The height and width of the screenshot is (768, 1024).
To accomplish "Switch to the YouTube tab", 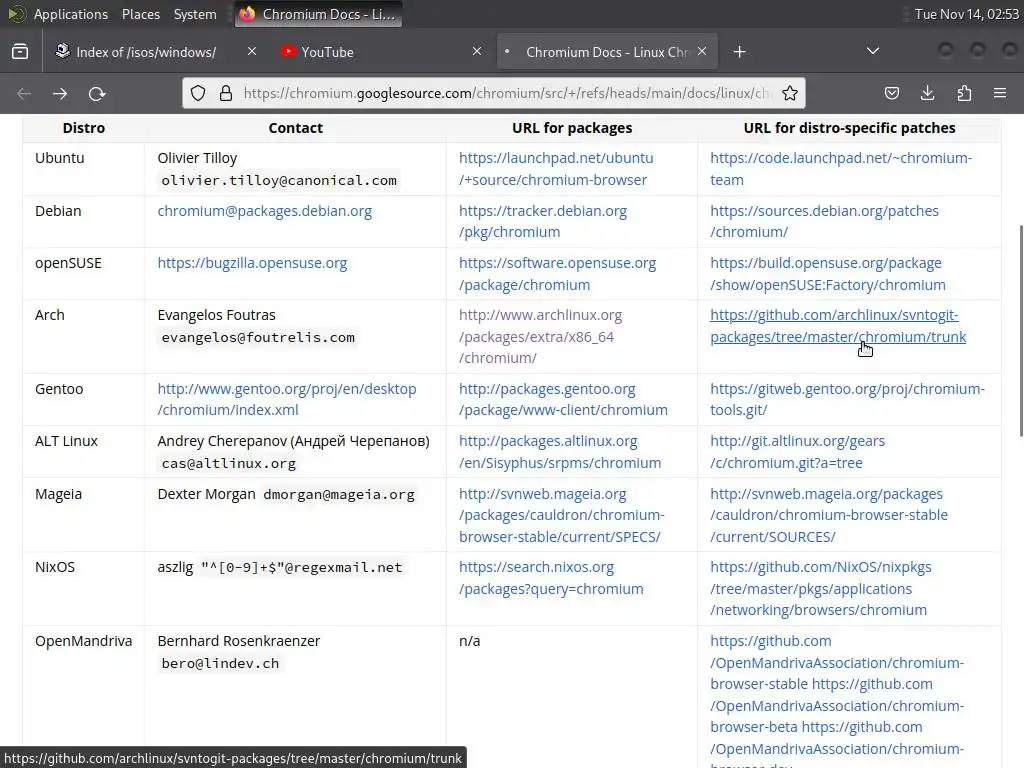I will click(382, 52).
